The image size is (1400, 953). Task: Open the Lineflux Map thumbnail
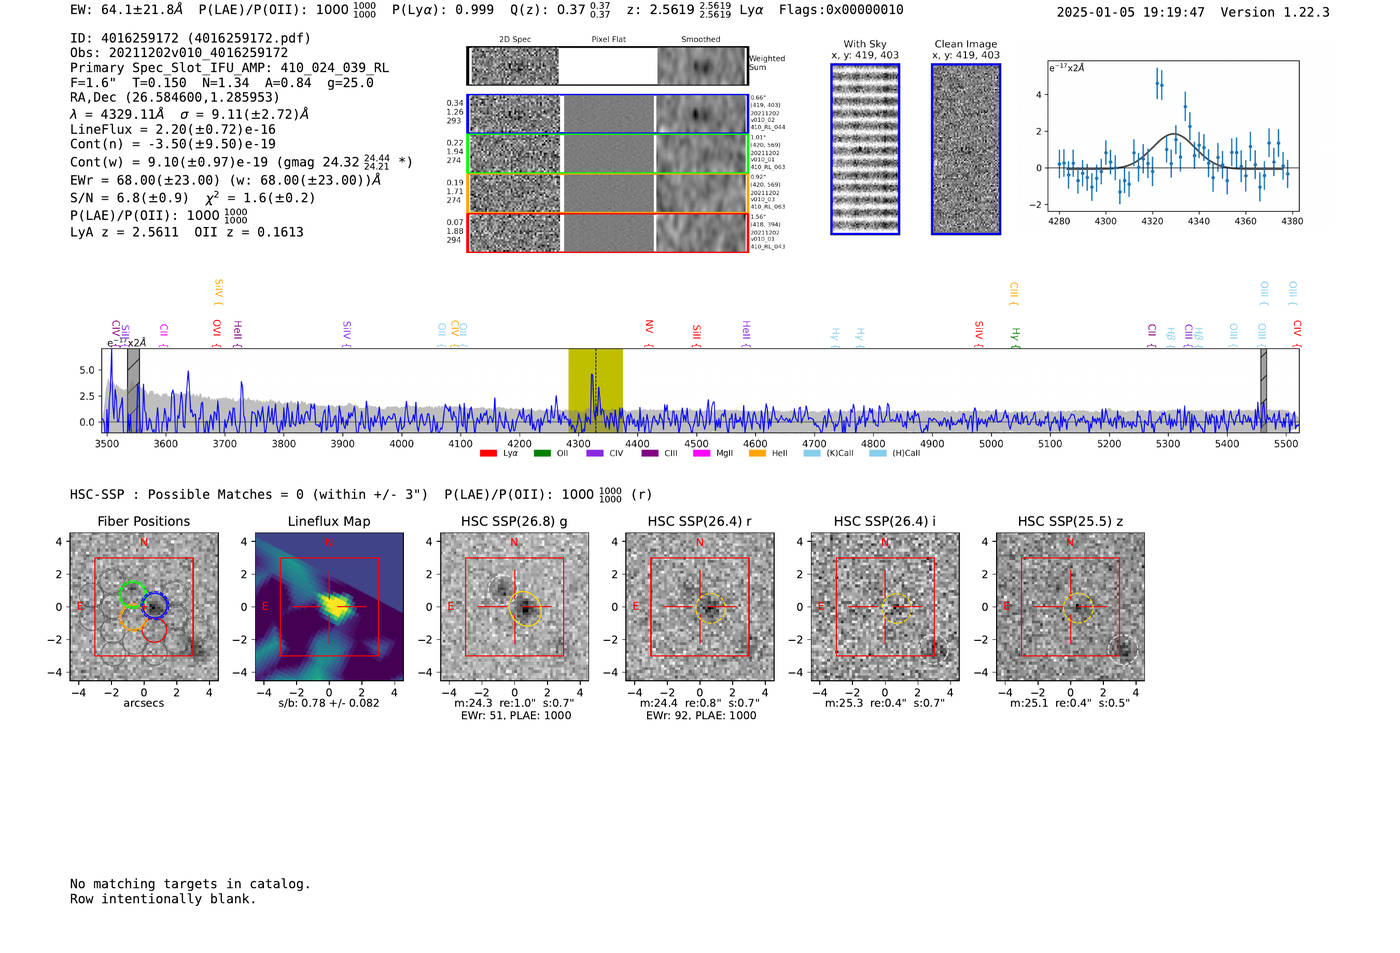point(329,607)
